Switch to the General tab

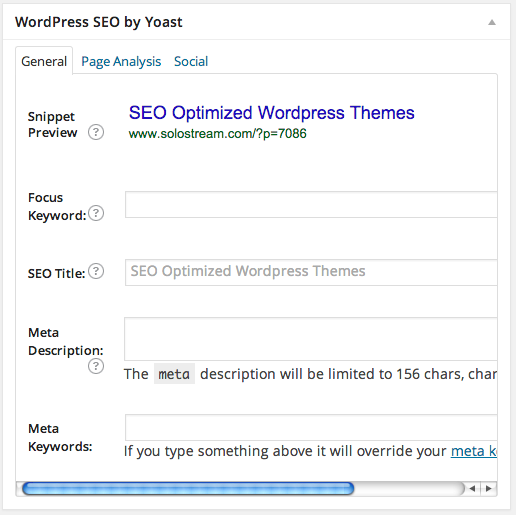point(44,61)
